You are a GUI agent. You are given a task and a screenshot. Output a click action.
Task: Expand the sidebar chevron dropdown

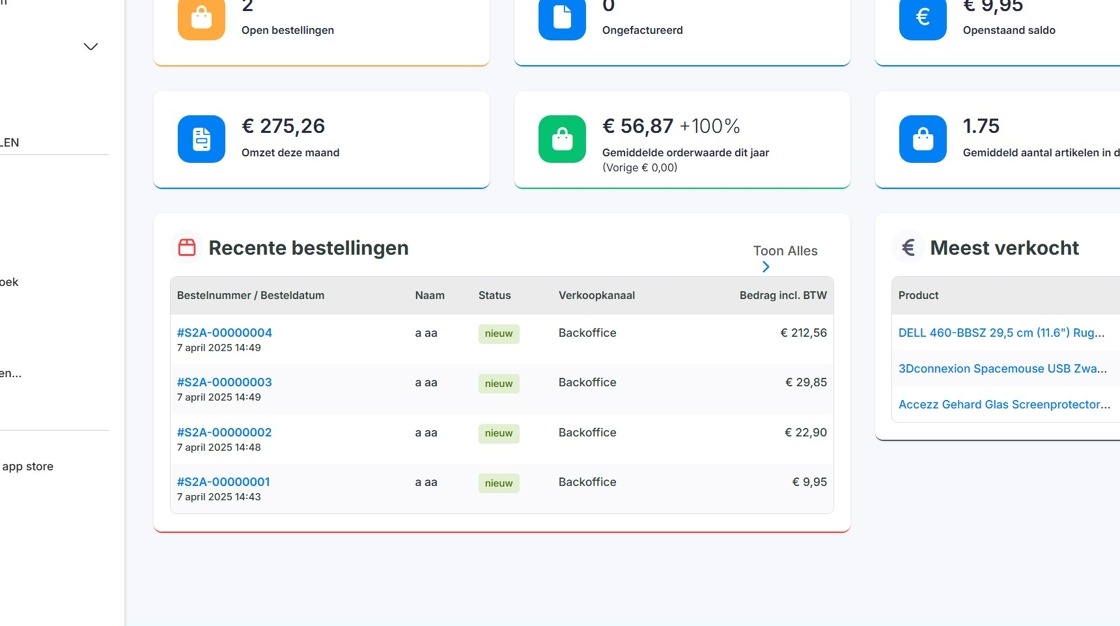click(91, 46)
